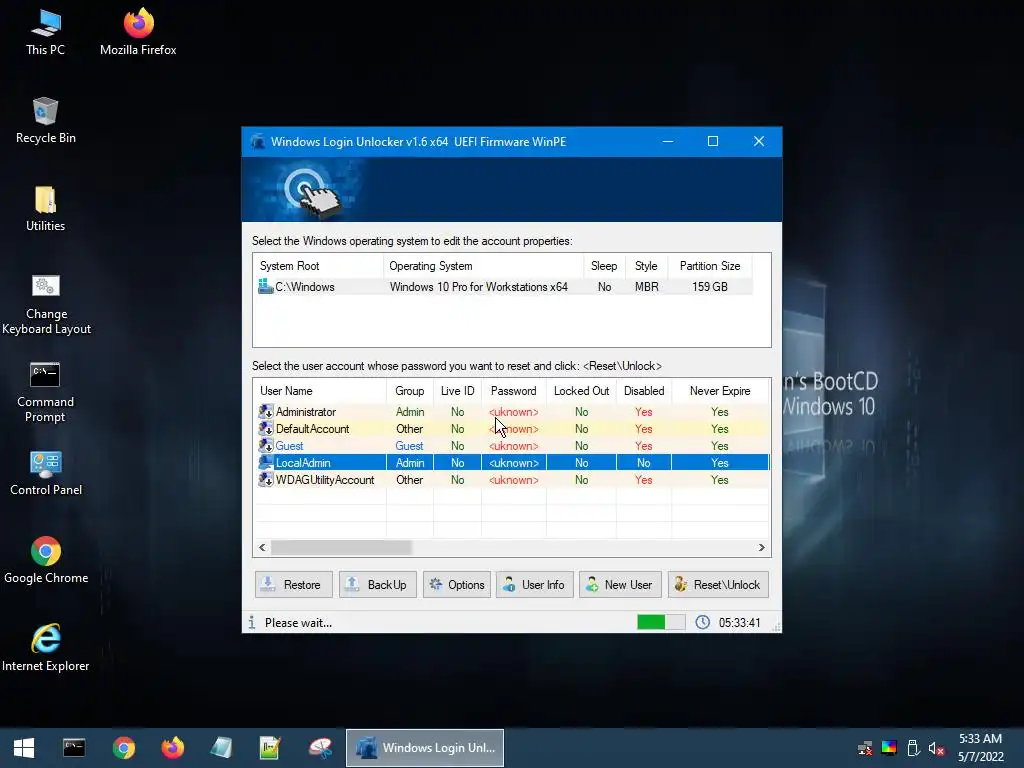This screenshot has width=1024, height=768.
Task: Click the Restore button
Action: pos(293,584)
